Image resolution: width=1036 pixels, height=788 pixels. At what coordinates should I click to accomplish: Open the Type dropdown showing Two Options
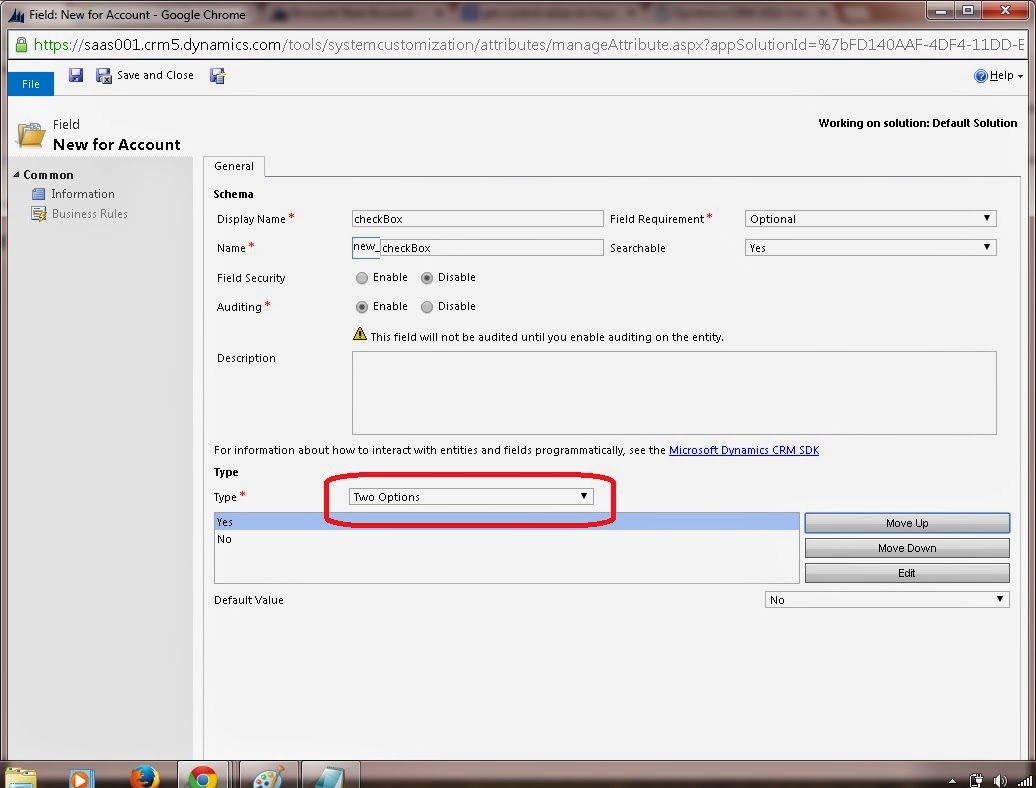(x=470, y=497)
